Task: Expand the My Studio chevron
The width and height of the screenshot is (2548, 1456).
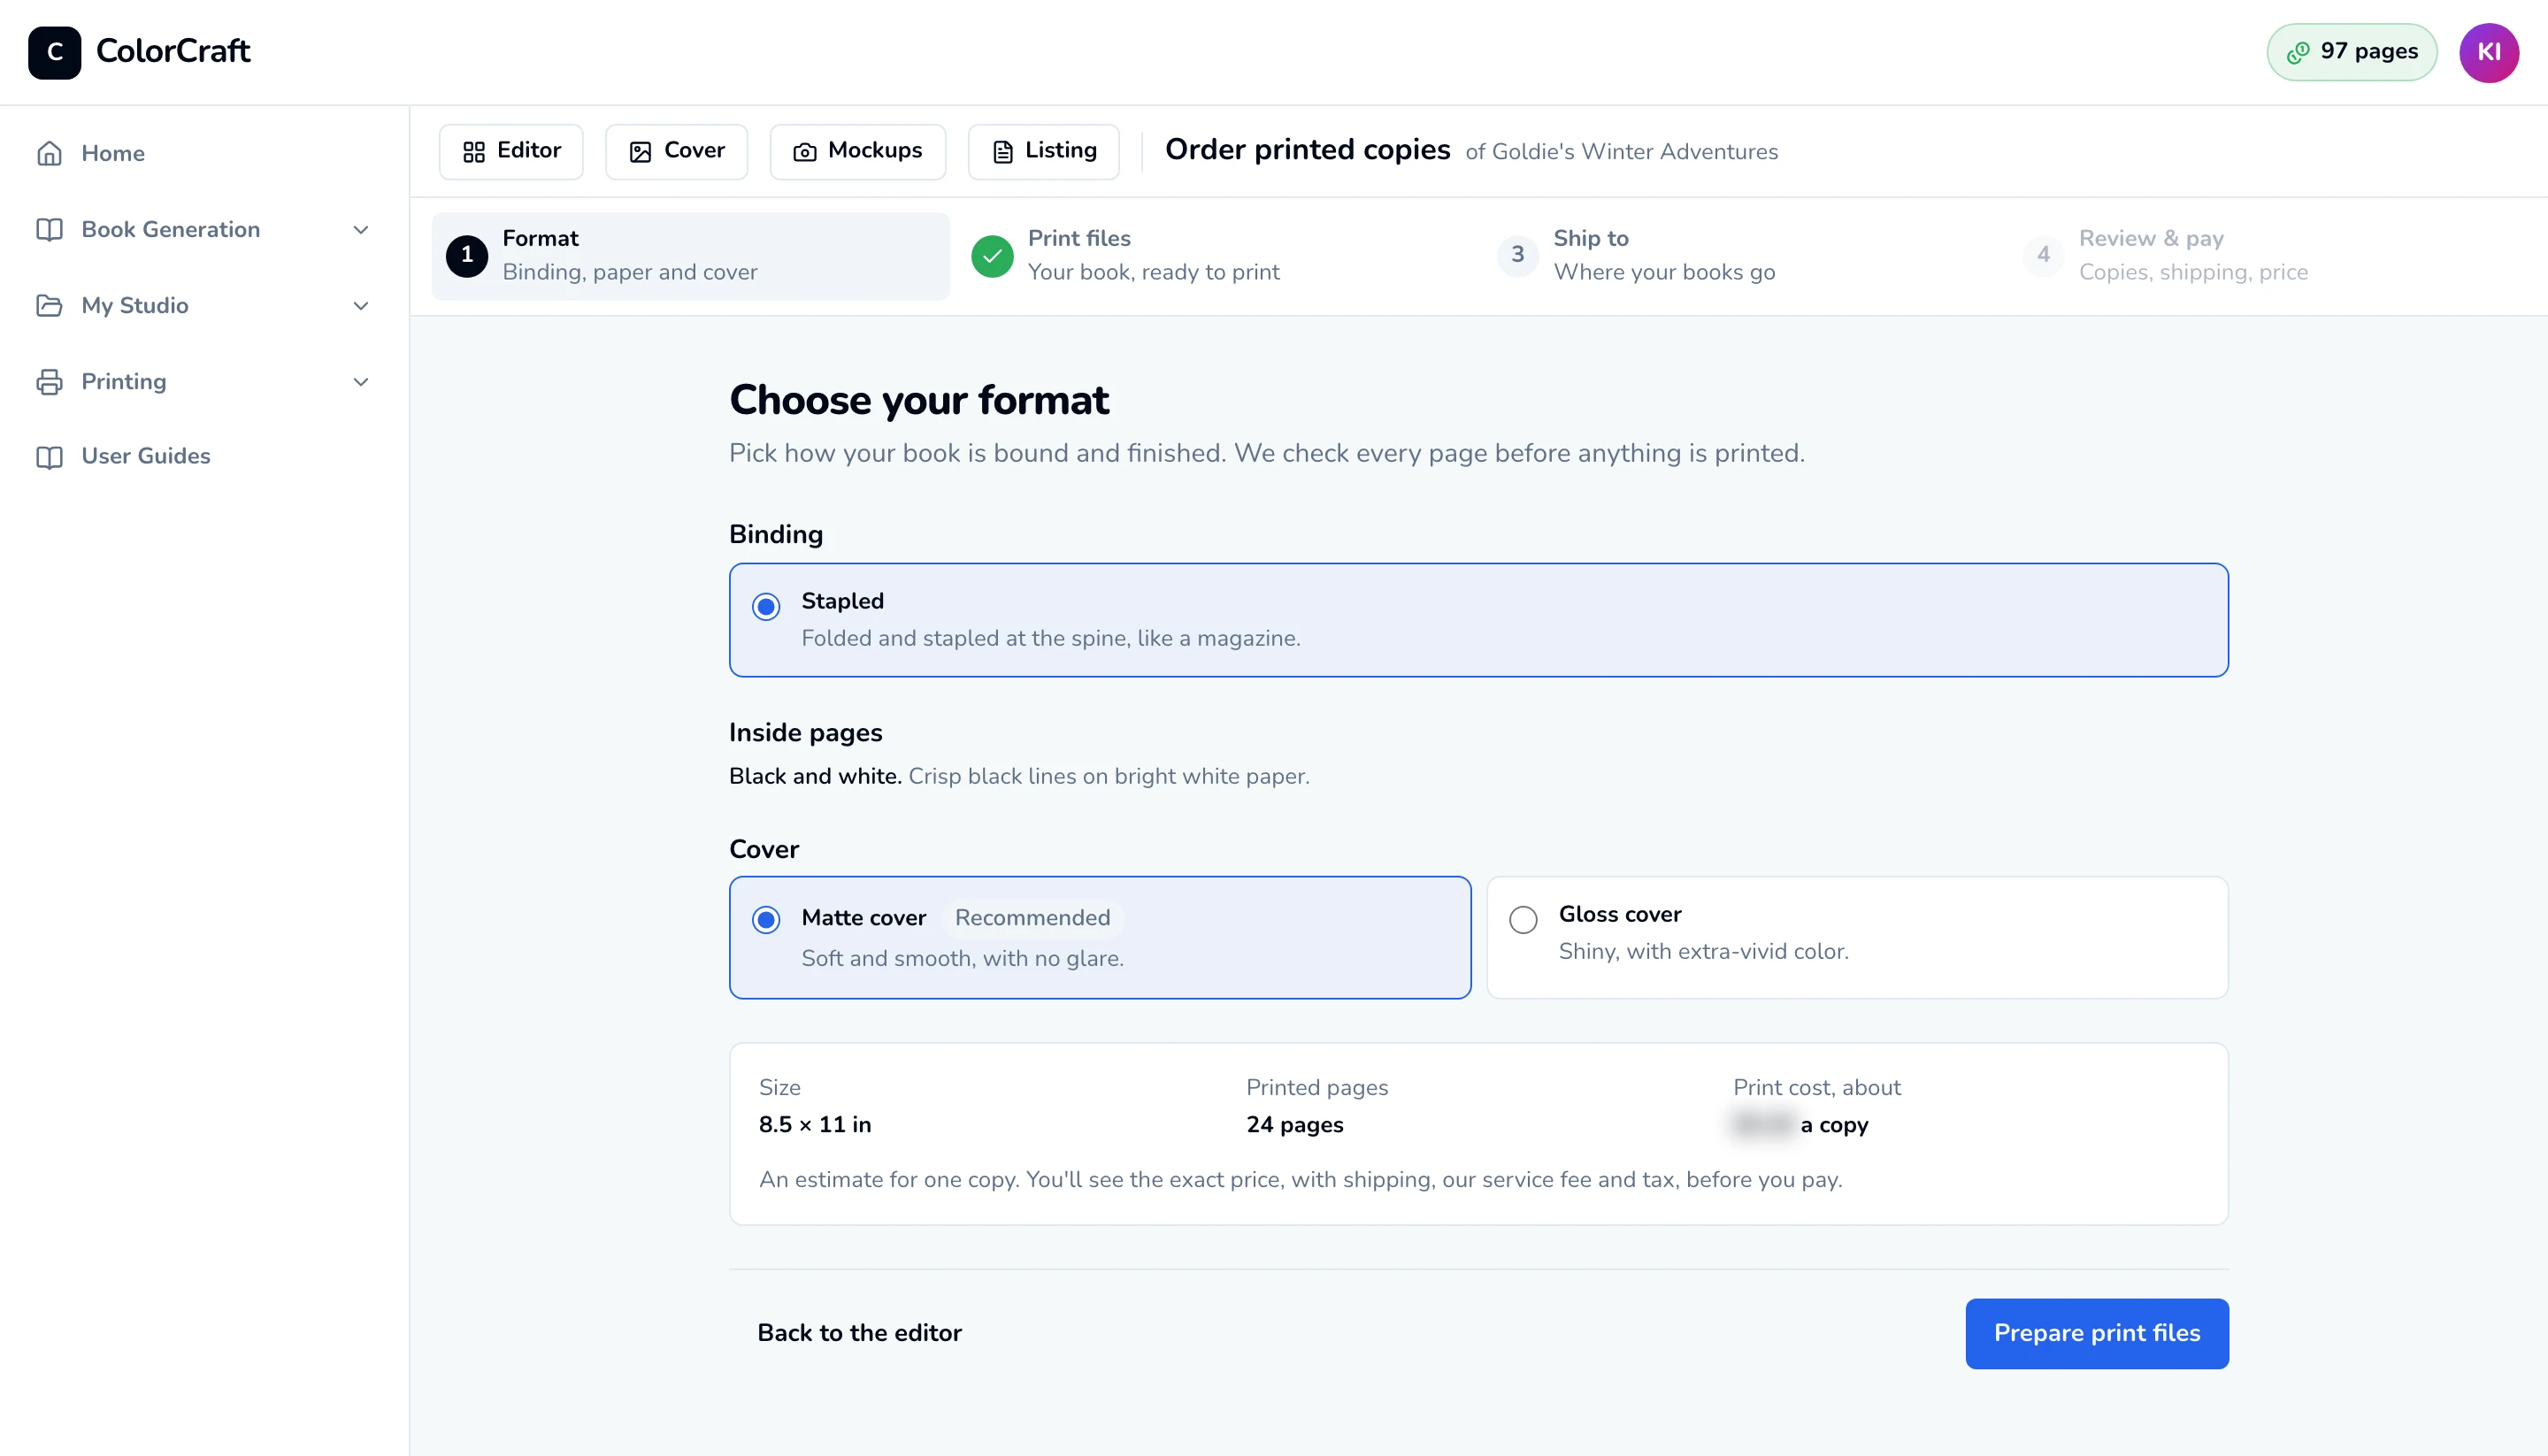Action: point(361,305)
